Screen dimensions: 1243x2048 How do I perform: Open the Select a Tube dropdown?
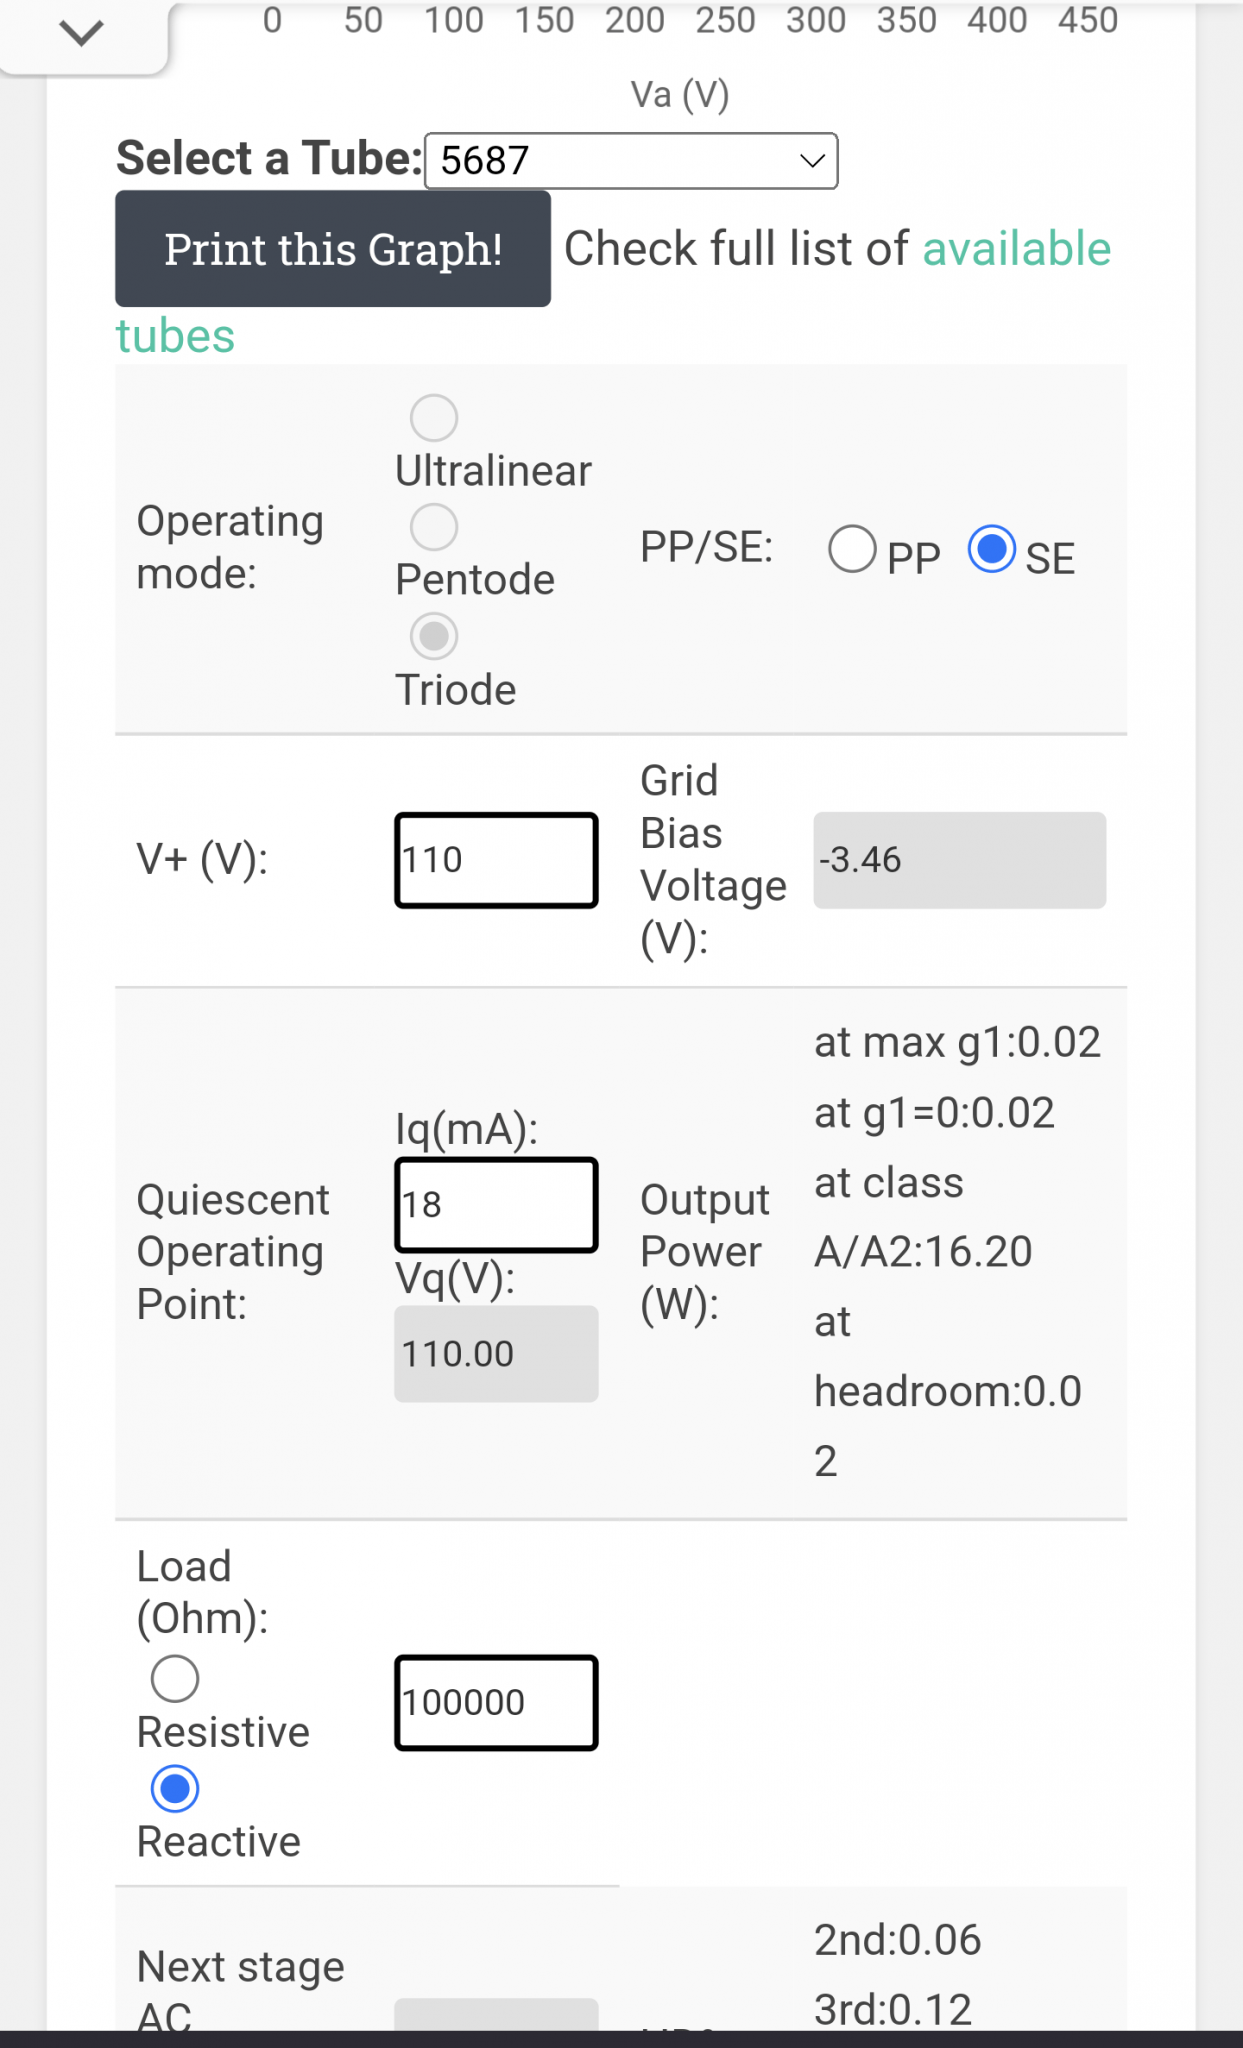click(x=631, y=160)
